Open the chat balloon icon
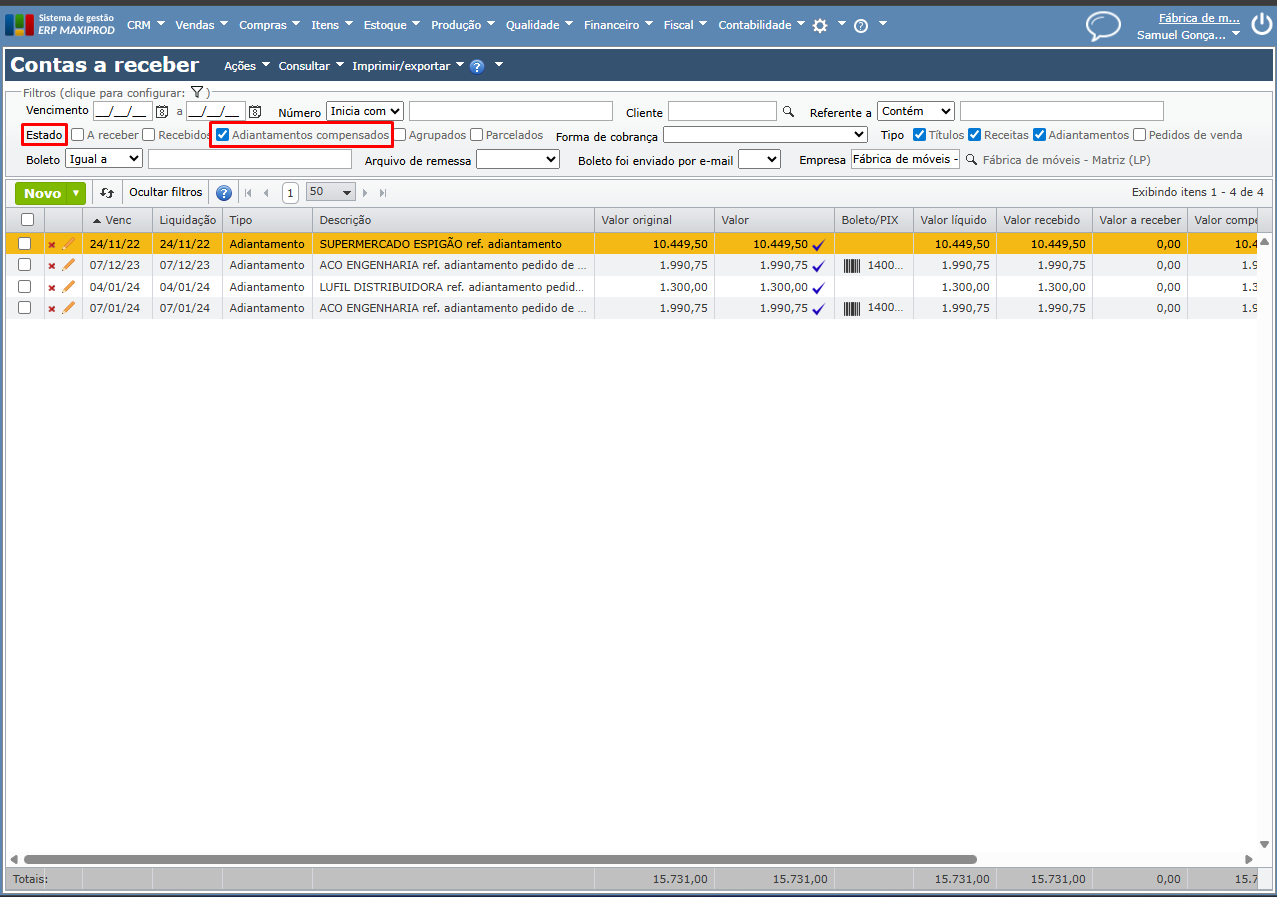This screenshot has height=897, width=1277. [1103, 26]
